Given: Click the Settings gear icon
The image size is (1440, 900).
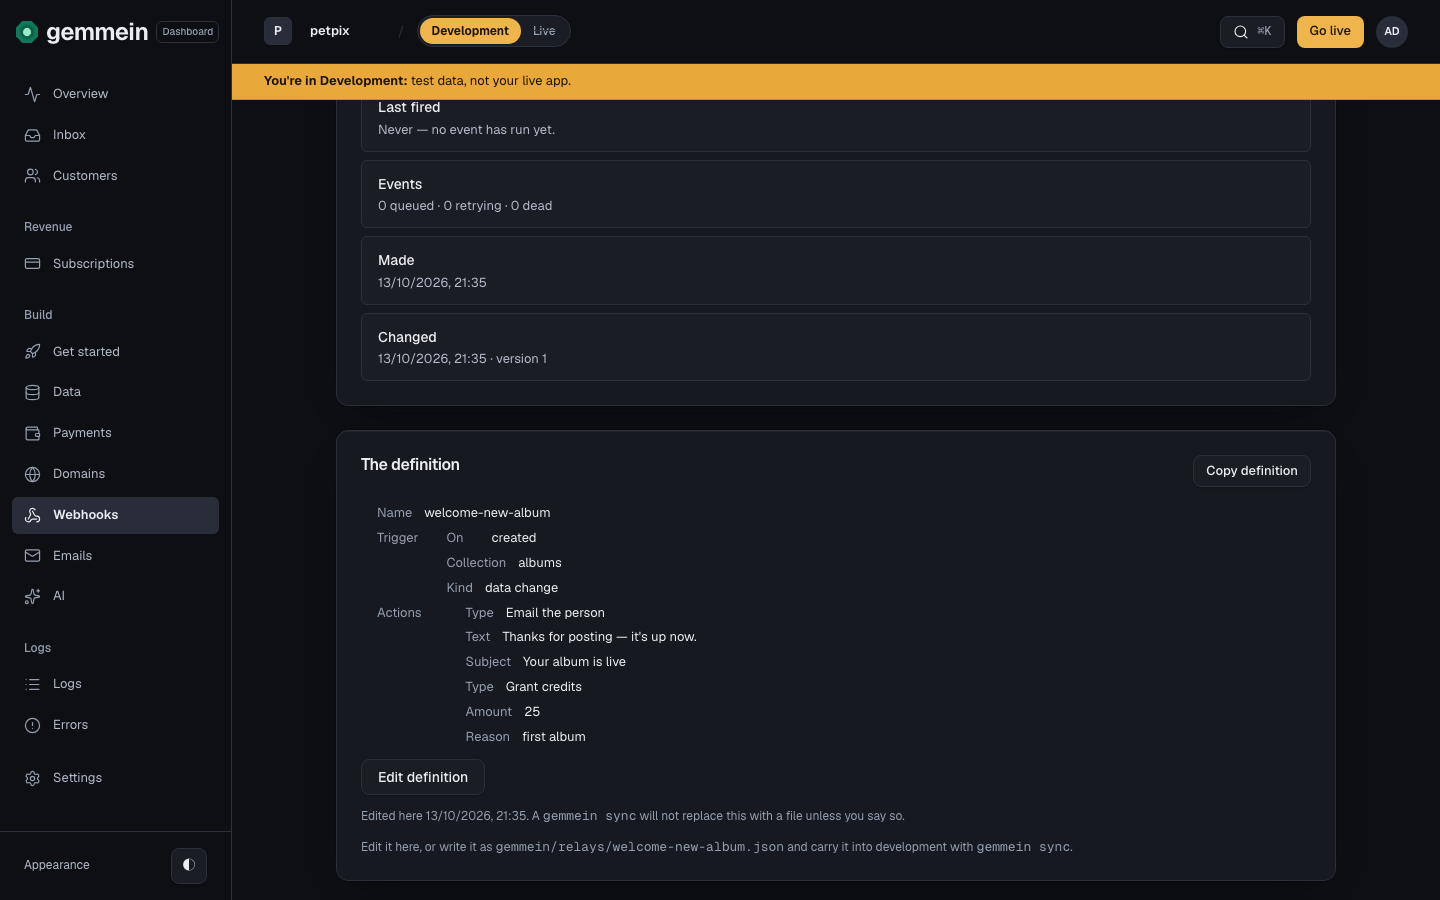Looking at the screenshot, I should point(33,778).
